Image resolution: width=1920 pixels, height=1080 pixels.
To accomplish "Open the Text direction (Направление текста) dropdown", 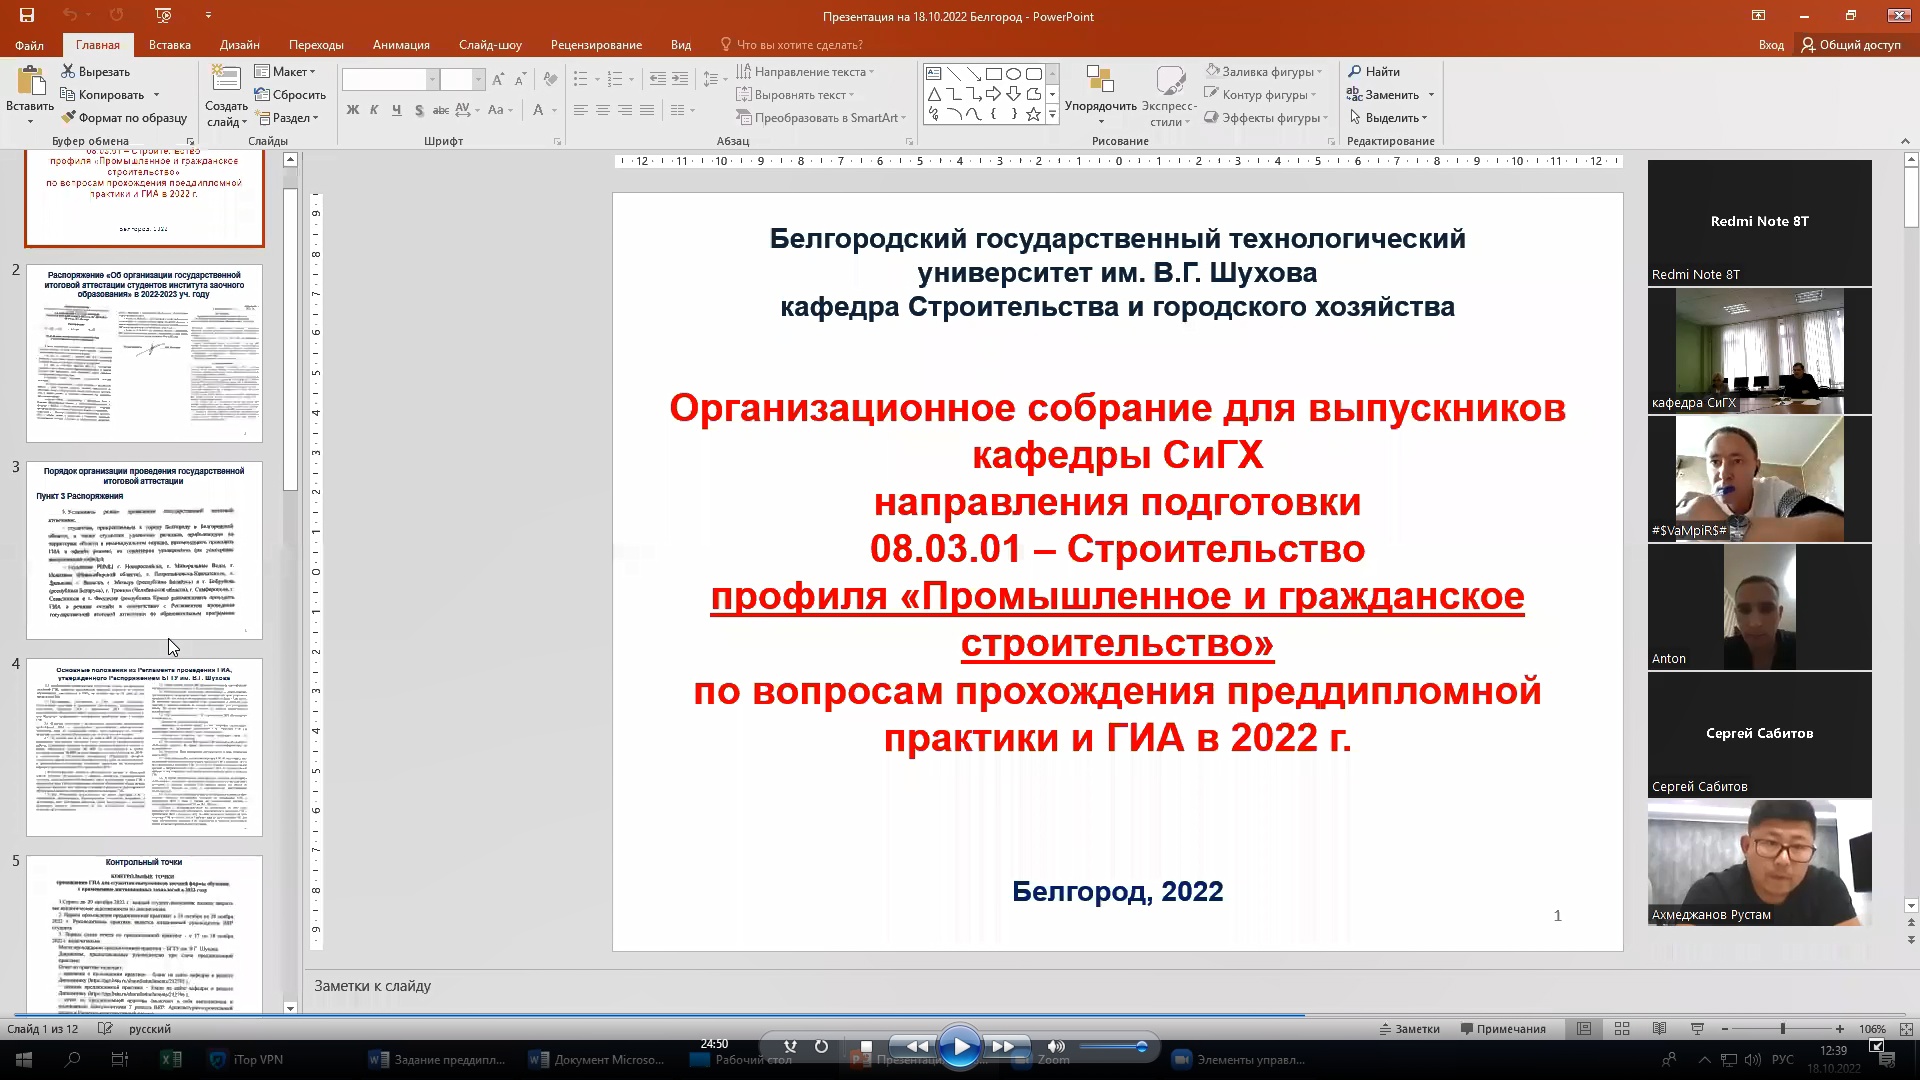I will click(805, 71).
